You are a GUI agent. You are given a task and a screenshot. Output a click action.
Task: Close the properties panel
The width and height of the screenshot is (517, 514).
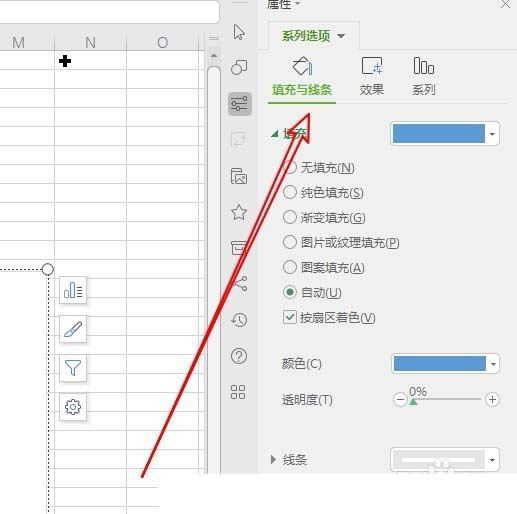point(506,4)
